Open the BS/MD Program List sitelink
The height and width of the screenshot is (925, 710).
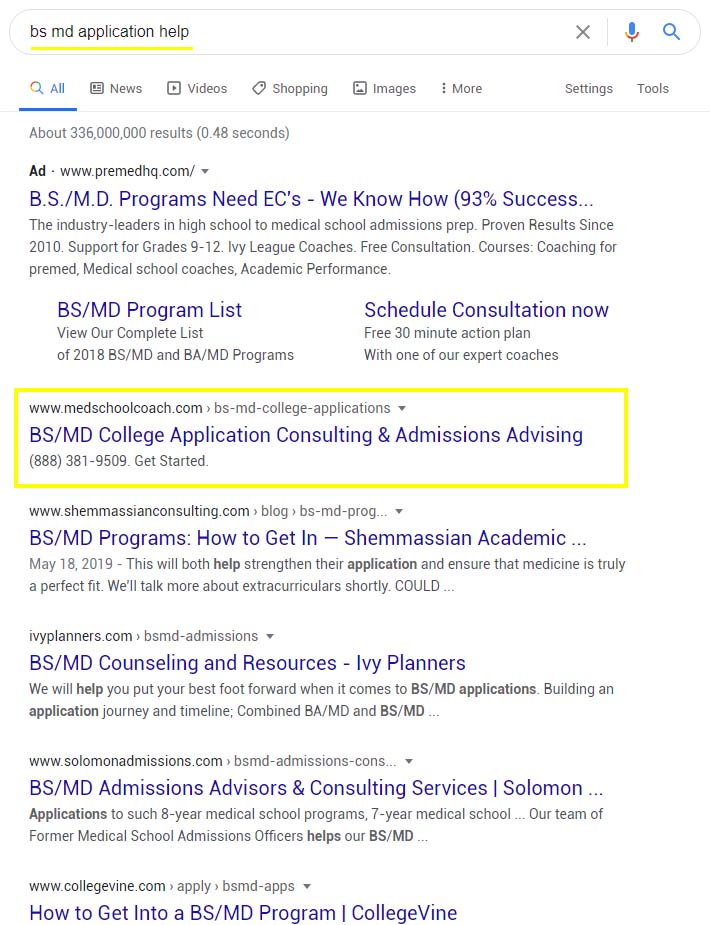pos(150,310)
